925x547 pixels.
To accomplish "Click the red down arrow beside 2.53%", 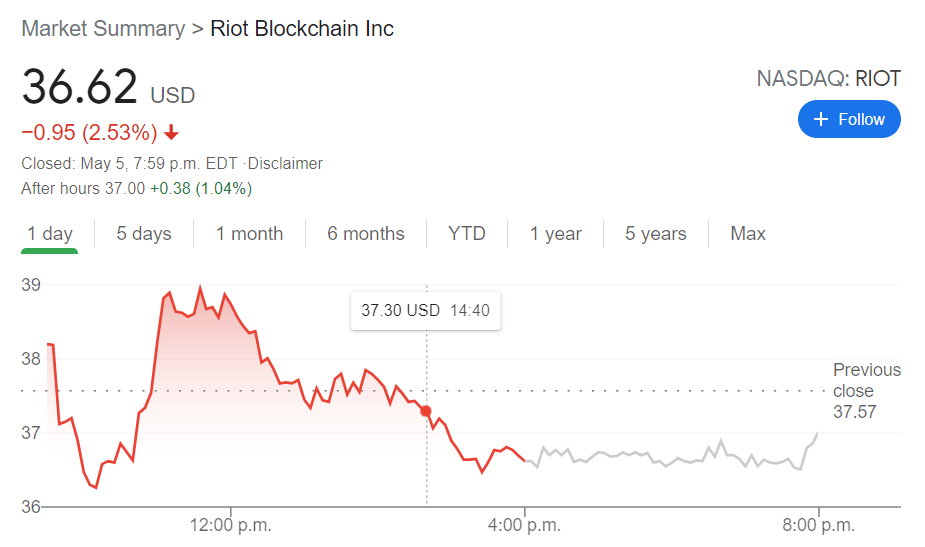I will pos(171,132).
